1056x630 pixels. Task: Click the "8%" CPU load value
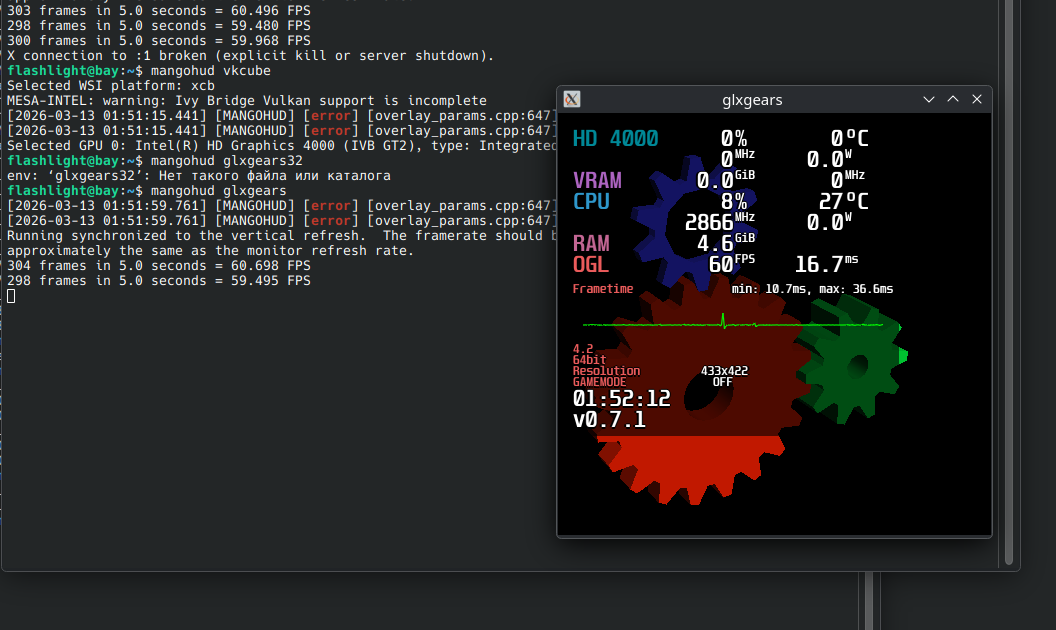(x=734, y=201)
